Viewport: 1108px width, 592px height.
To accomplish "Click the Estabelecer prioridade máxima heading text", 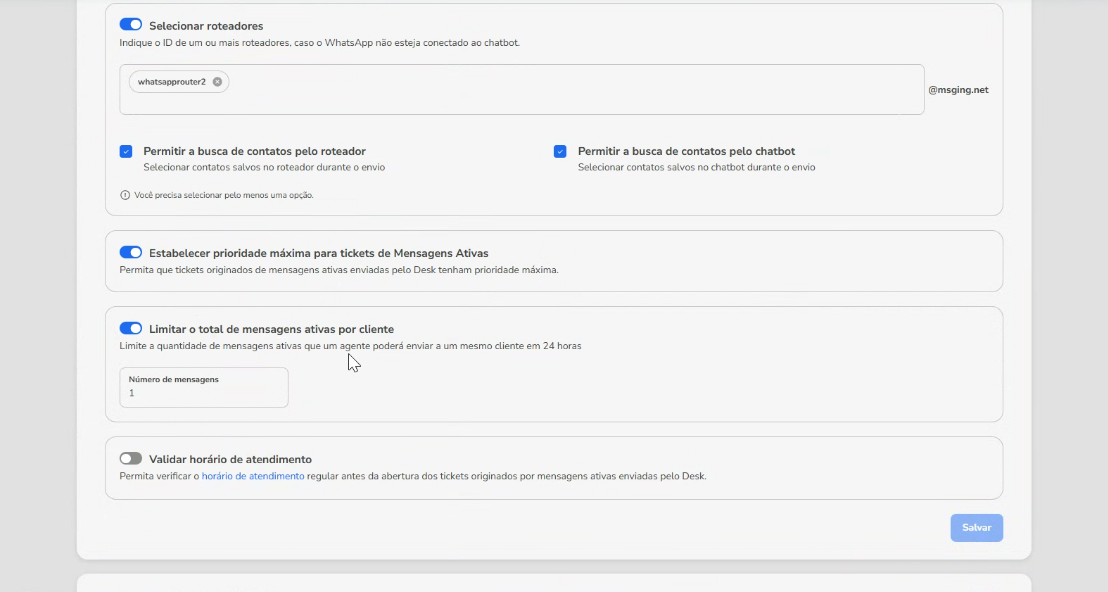I will (x=318, y=253).
